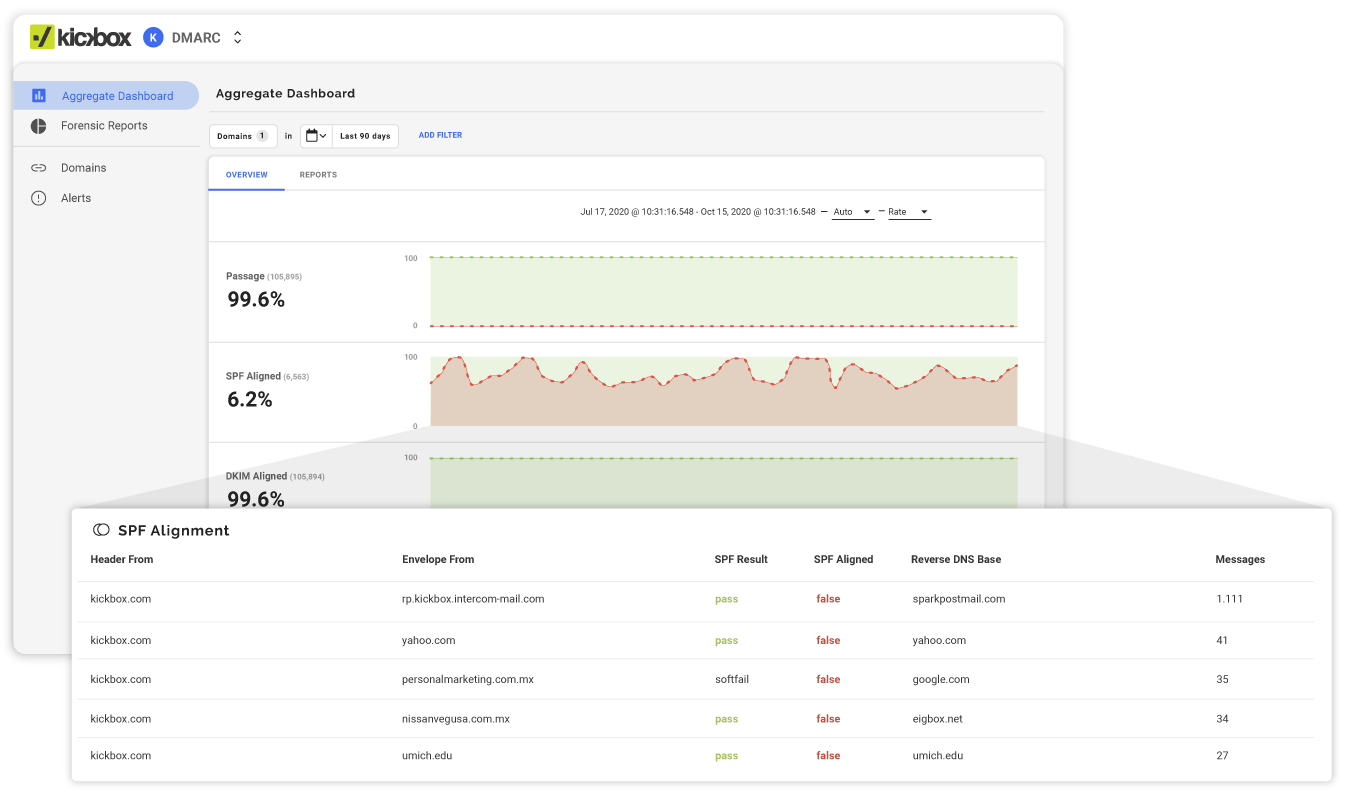Click the Domains link icon

pyautogui.click(x=38, y=168)
